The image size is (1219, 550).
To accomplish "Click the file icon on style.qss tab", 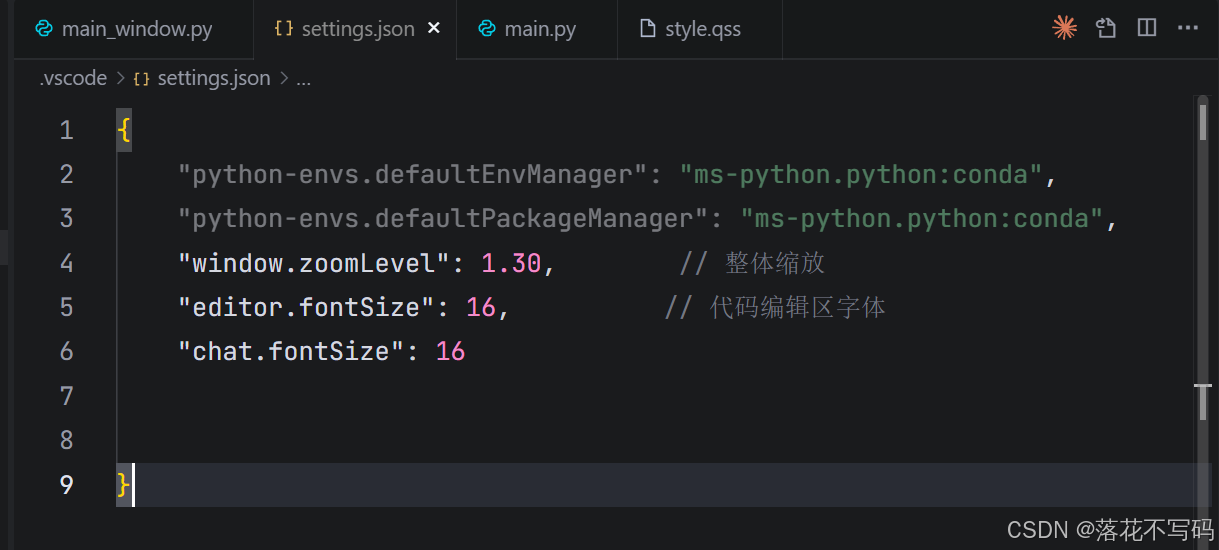I will click(x=648, y=29).
